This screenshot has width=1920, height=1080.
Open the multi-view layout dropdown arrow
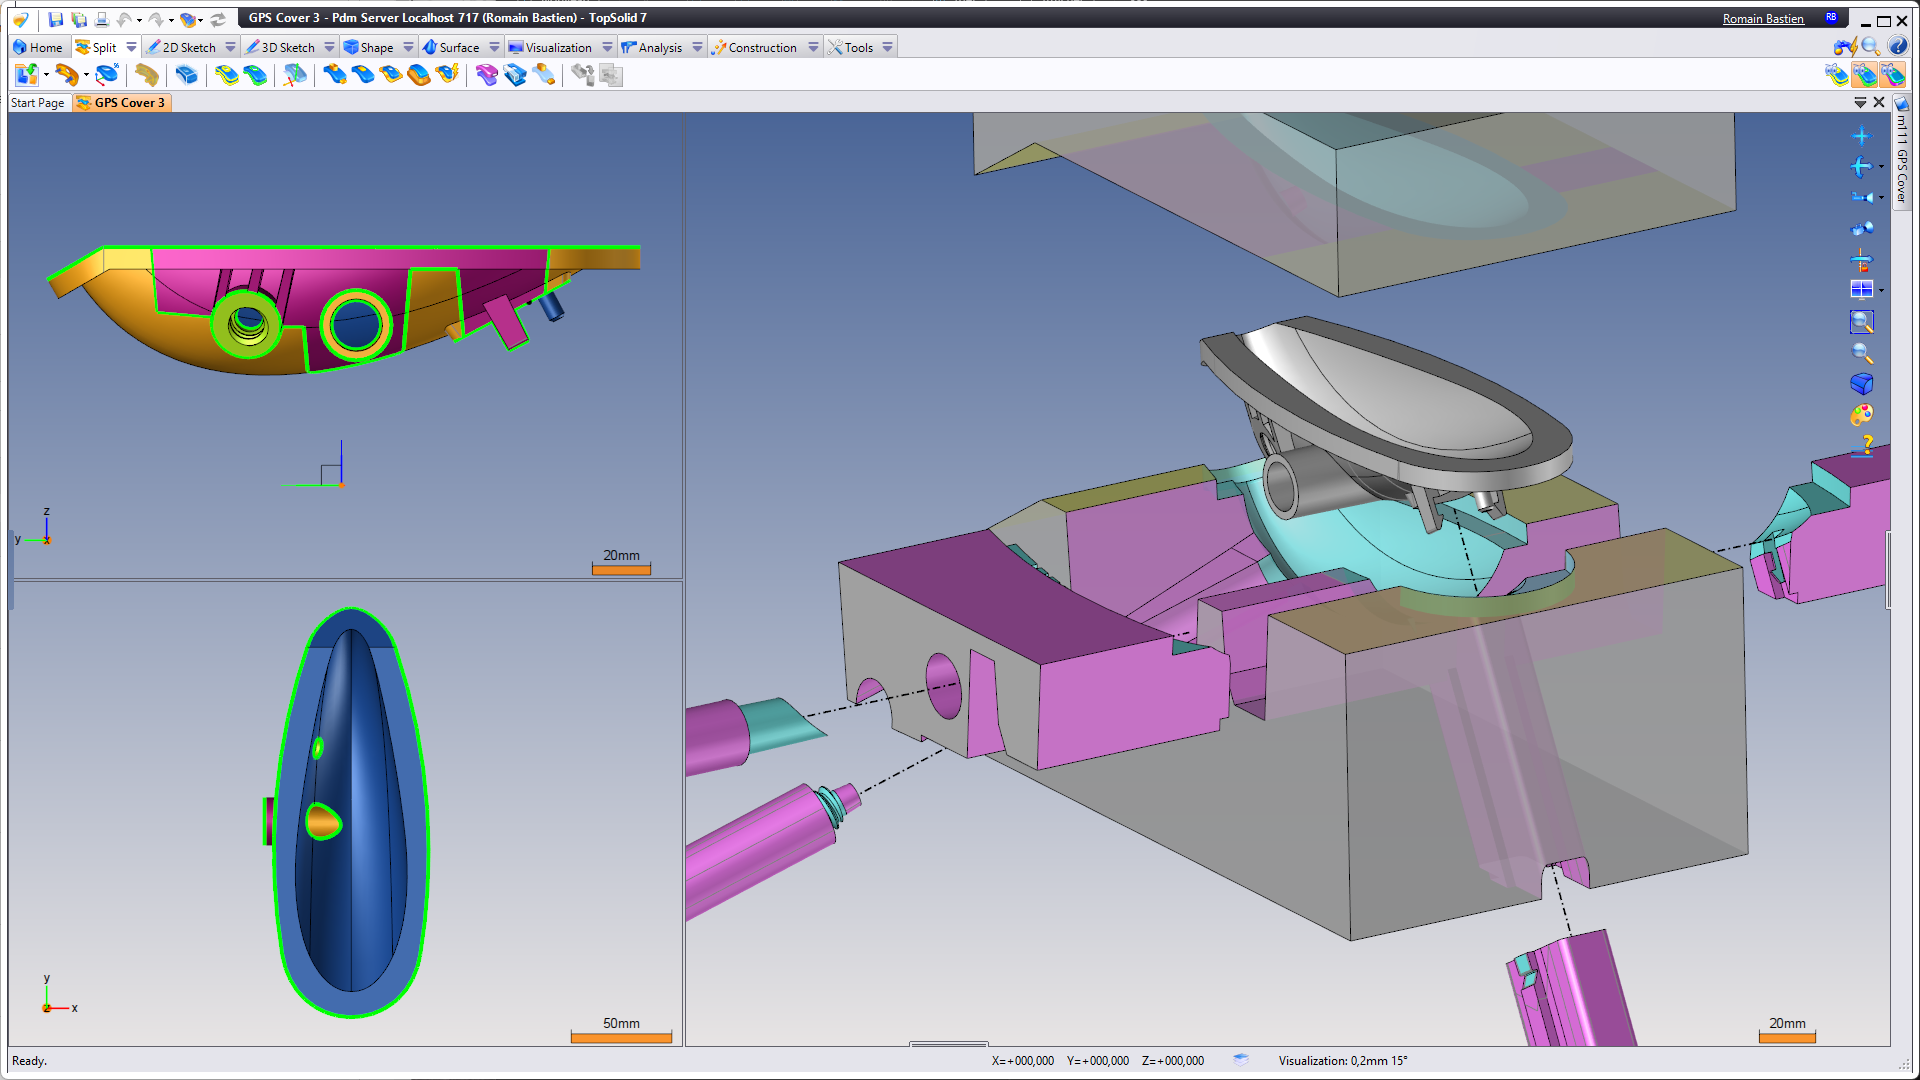click(1881, 290)
